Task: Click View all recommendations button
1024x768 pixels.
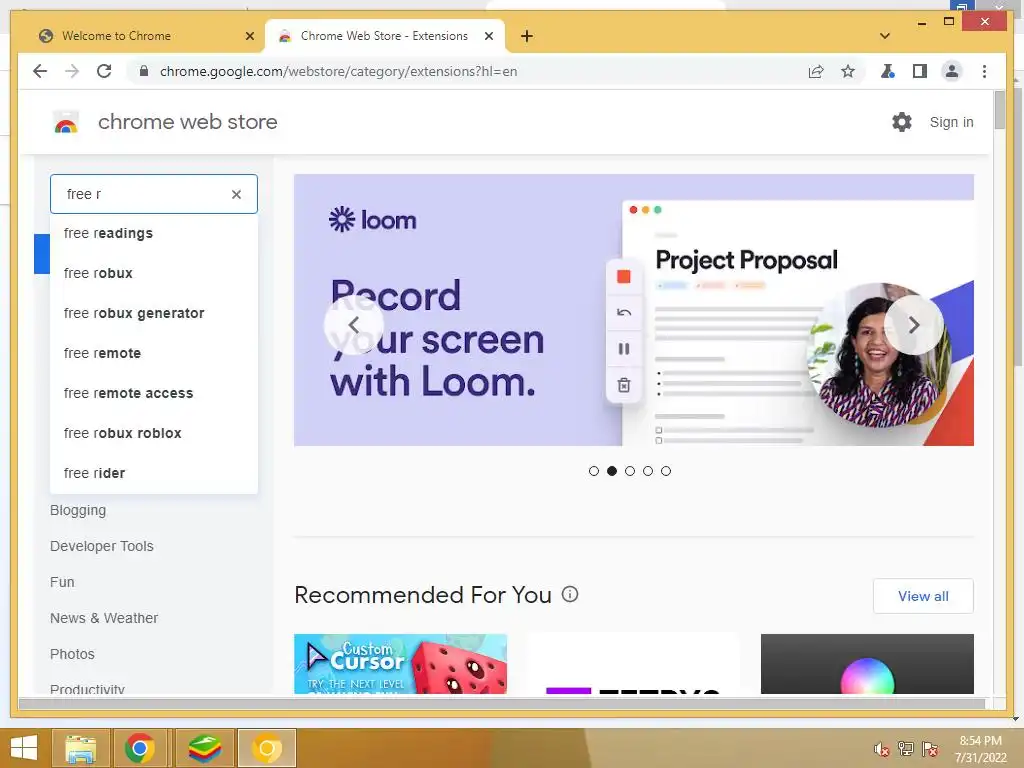Action: pos(923,596)
